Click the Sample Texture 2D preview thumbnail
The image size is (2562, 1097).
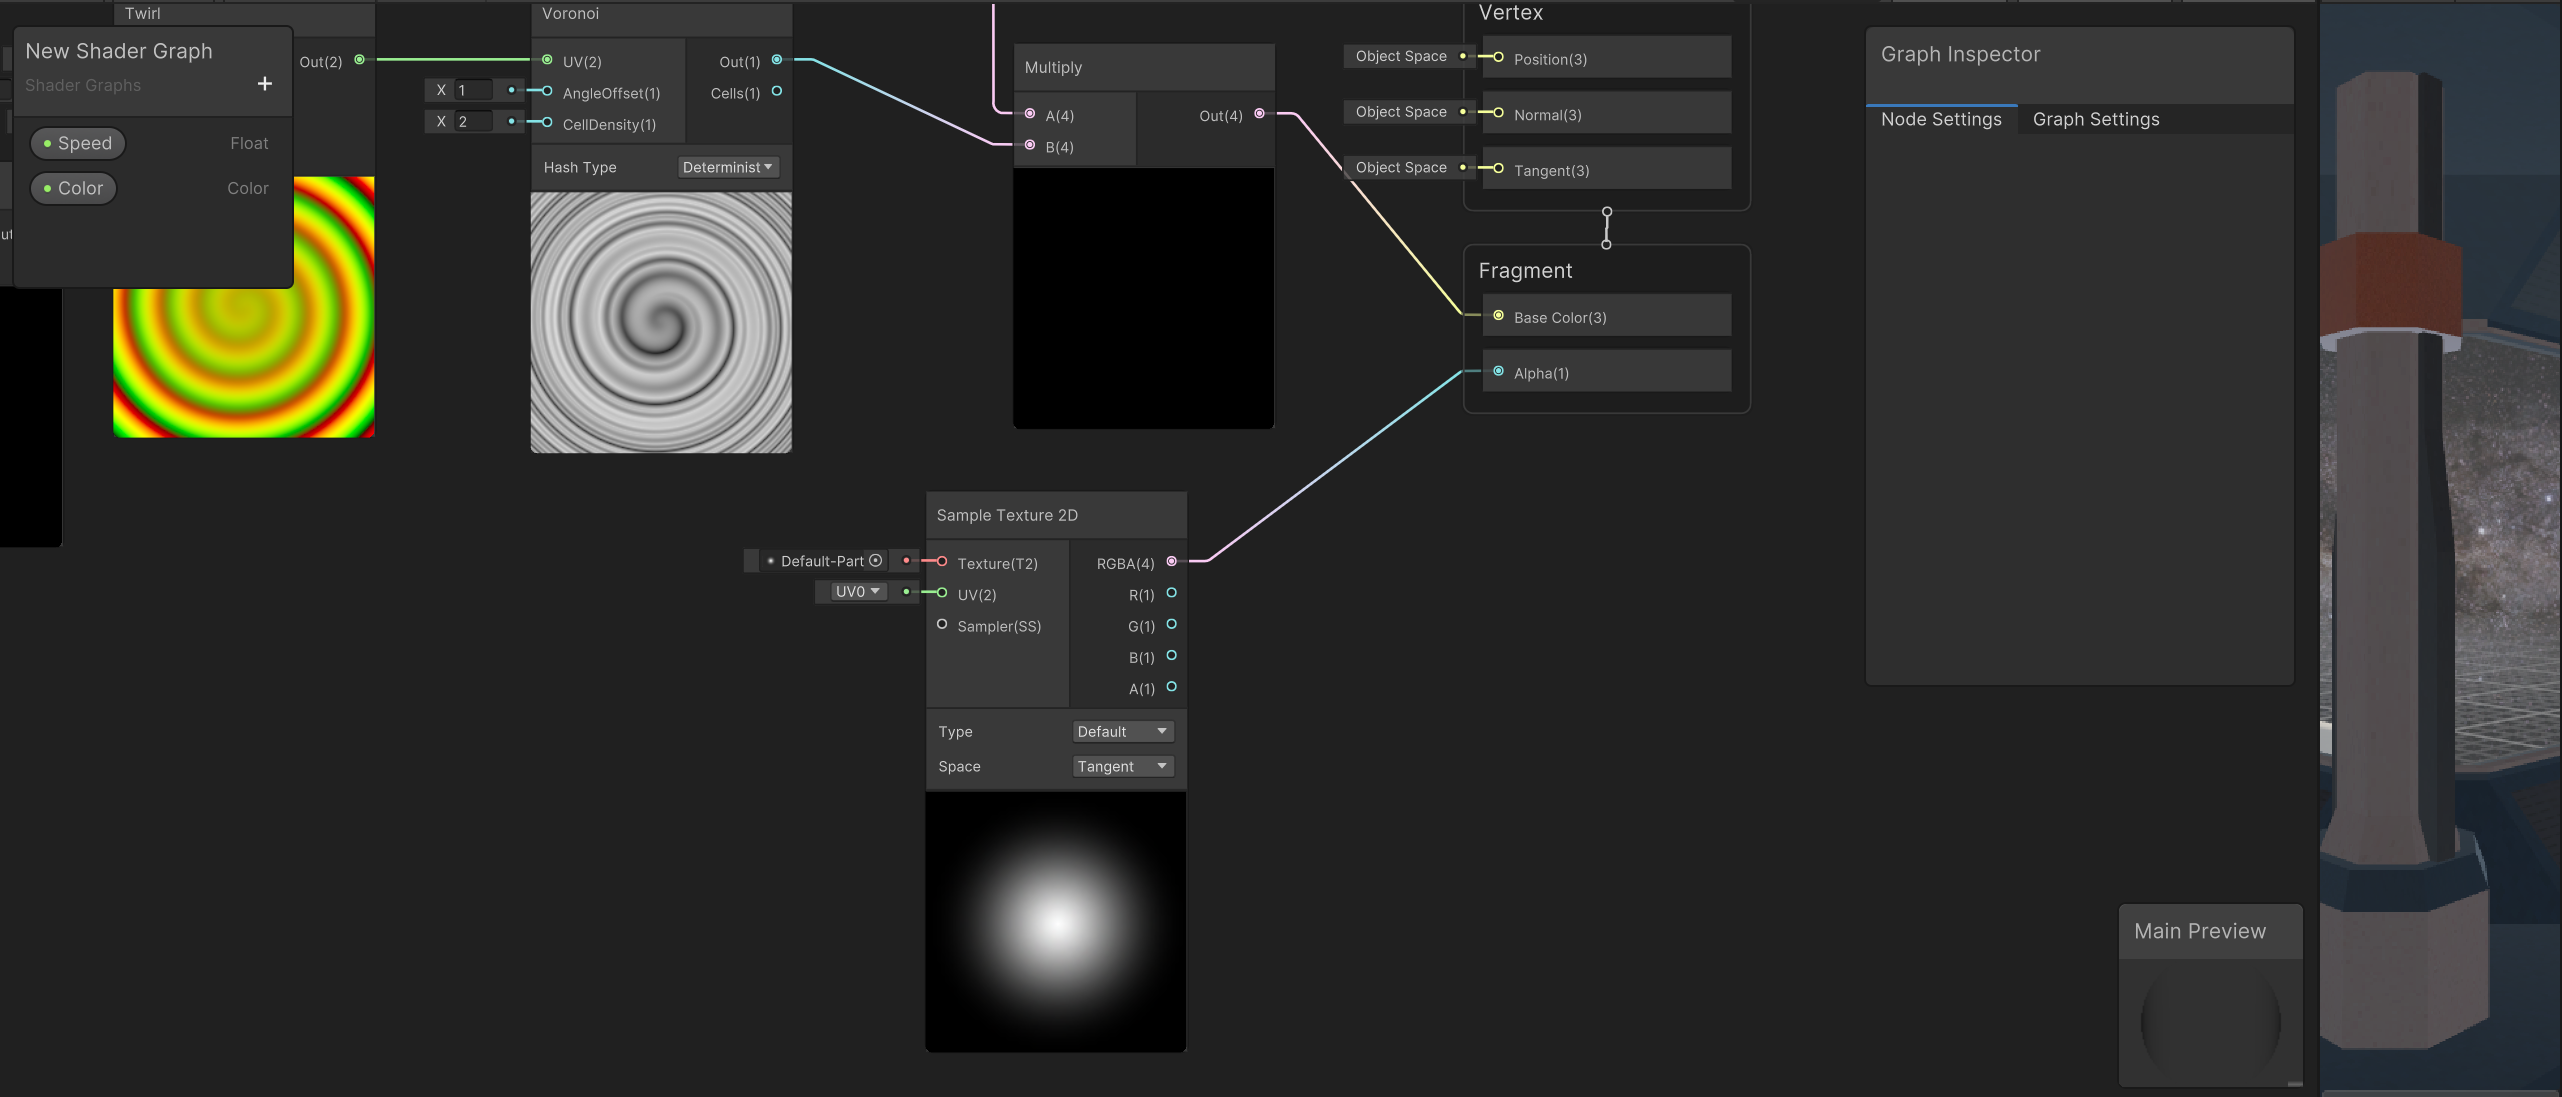click(x=1055, y=922)
